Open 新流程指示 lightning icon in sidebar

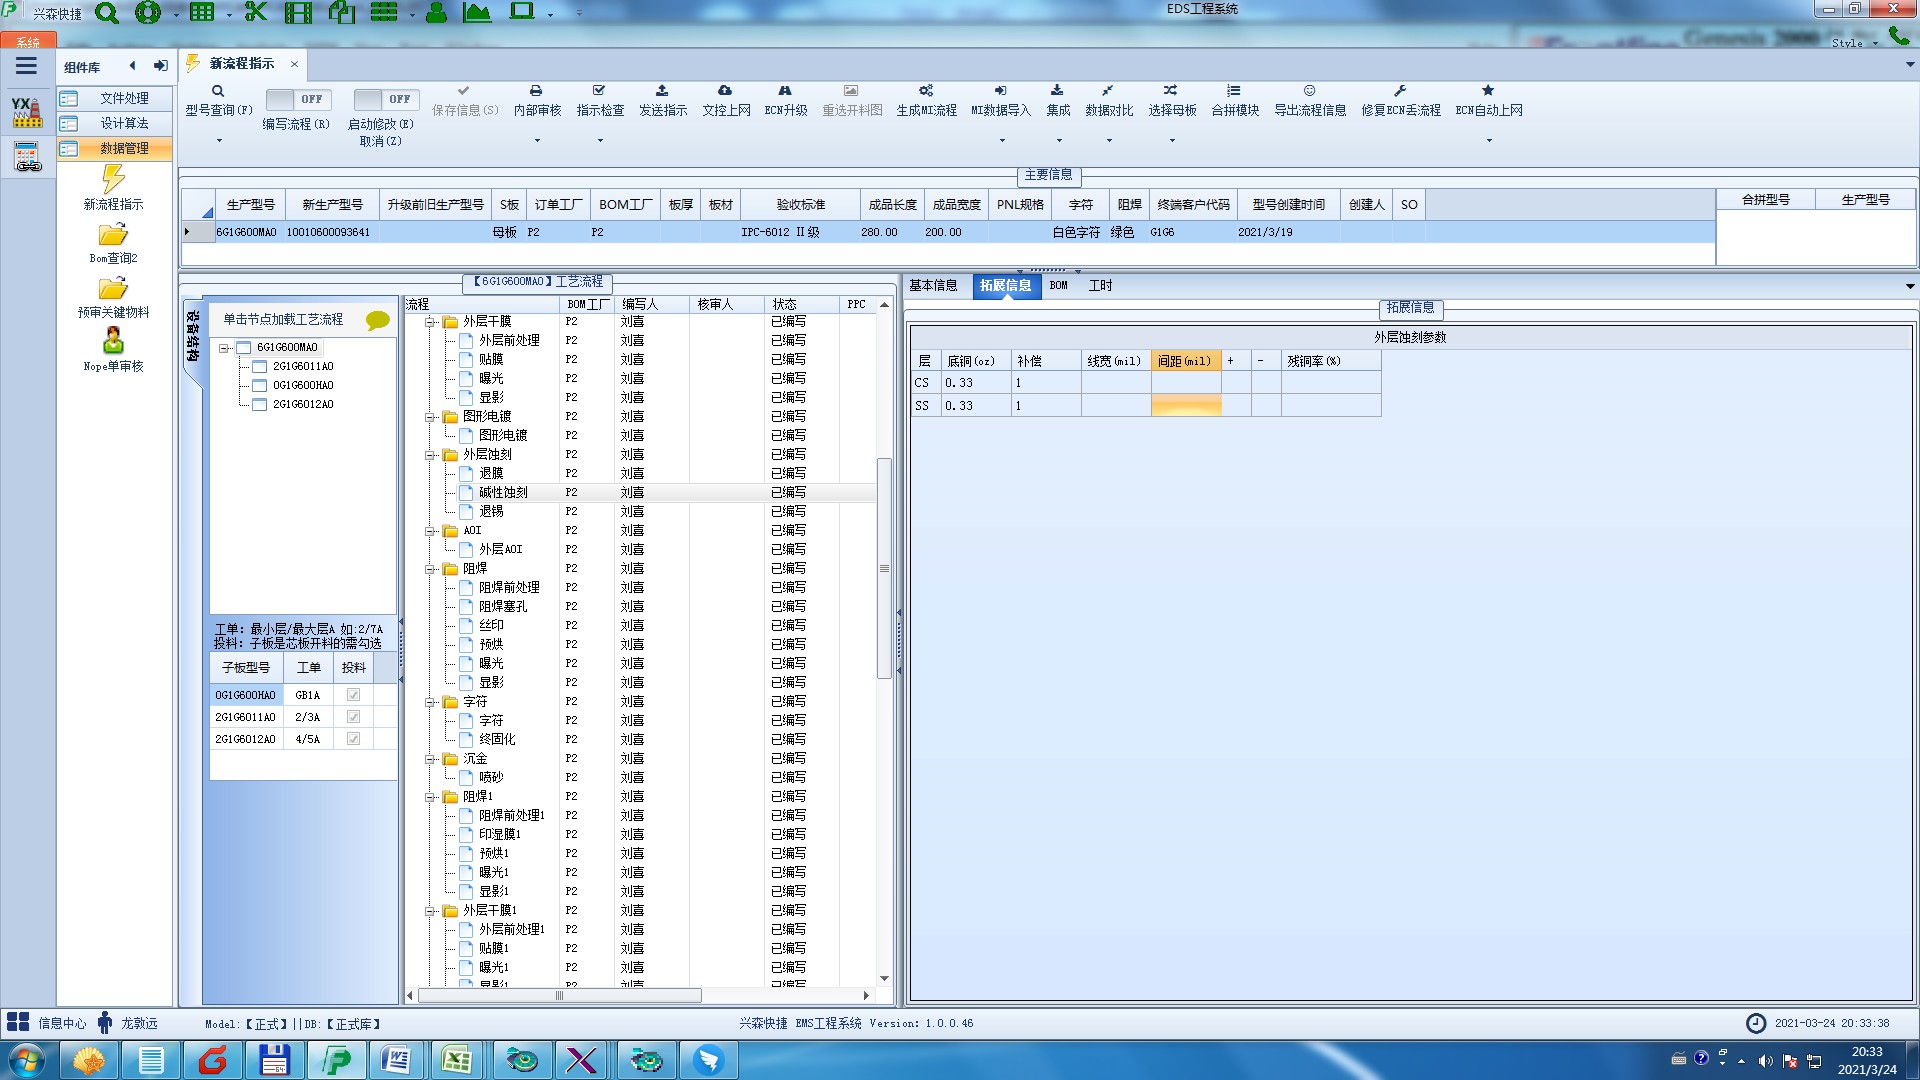pyautogui.click(x=113, y=180)
